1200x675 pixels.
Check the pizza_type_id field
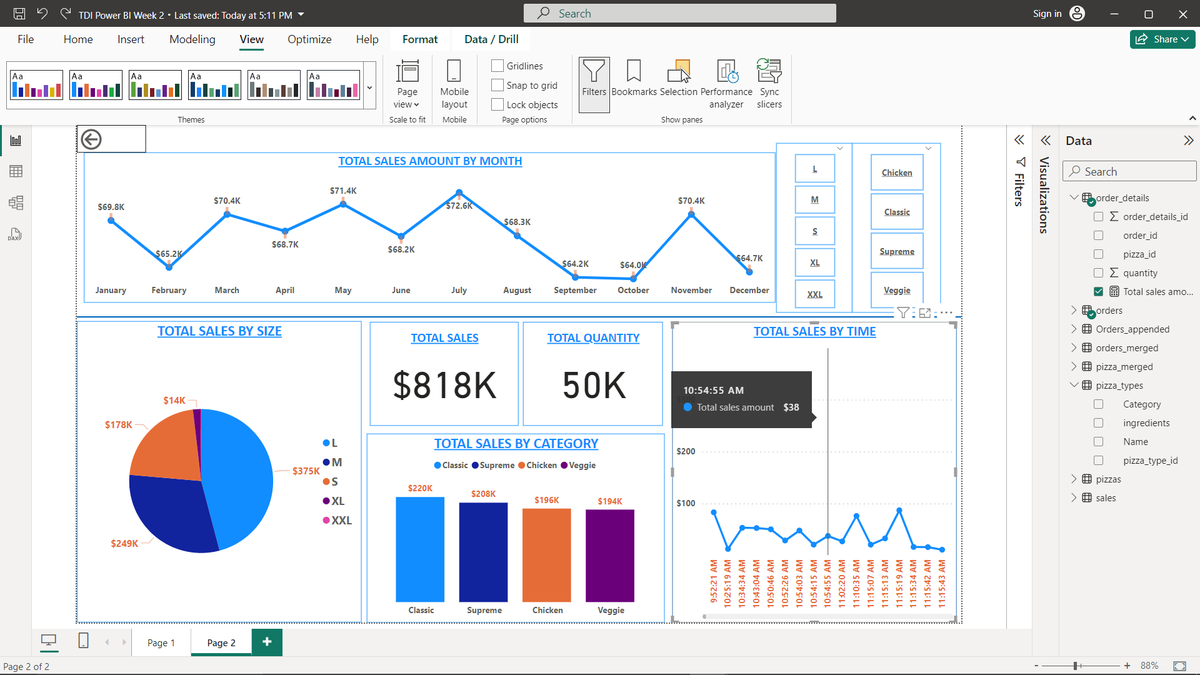coord(1098,460)
